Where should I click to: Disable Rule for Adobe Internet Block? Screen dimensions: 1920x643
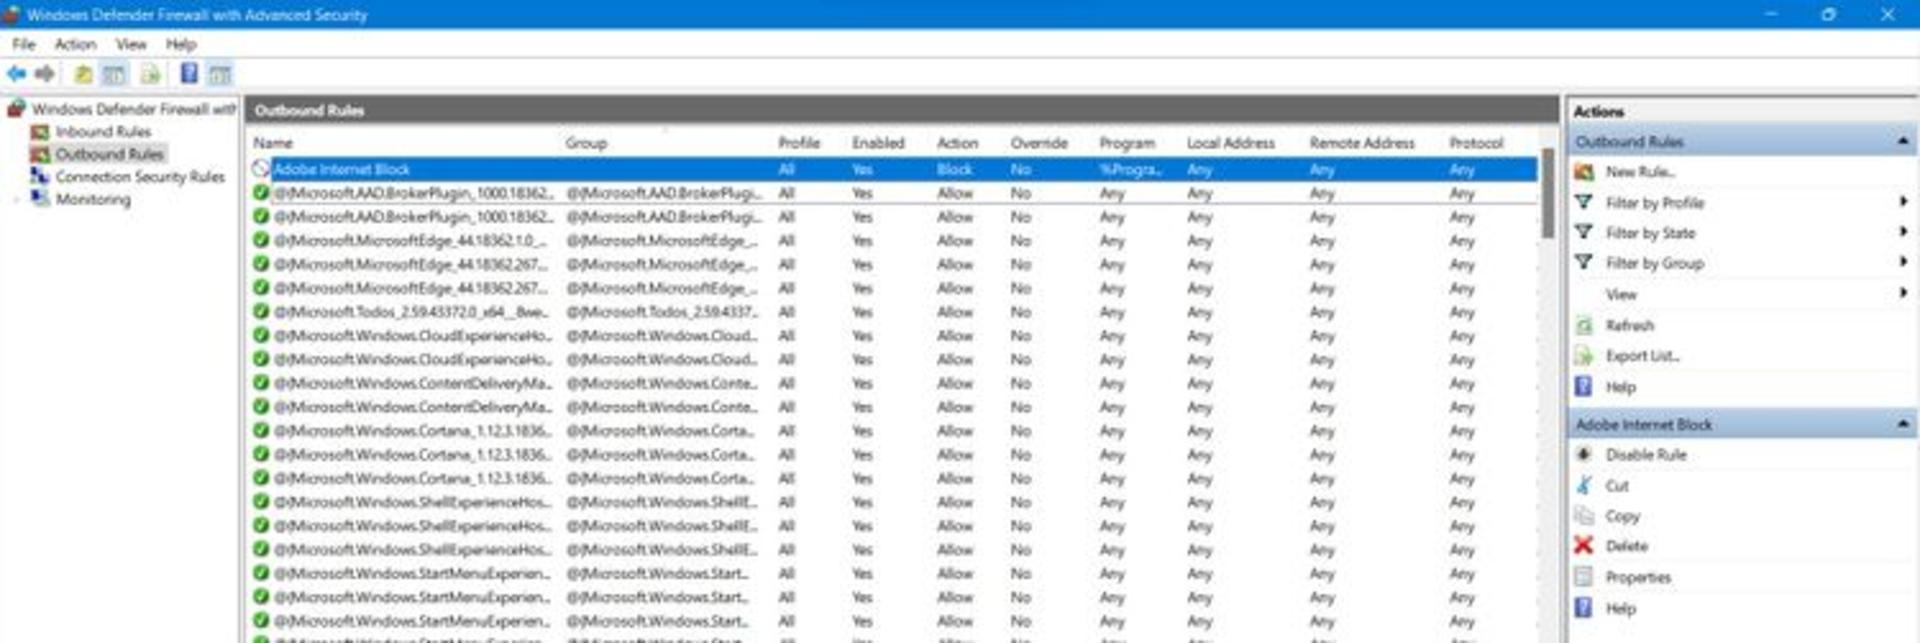[x=1646, y=455]
